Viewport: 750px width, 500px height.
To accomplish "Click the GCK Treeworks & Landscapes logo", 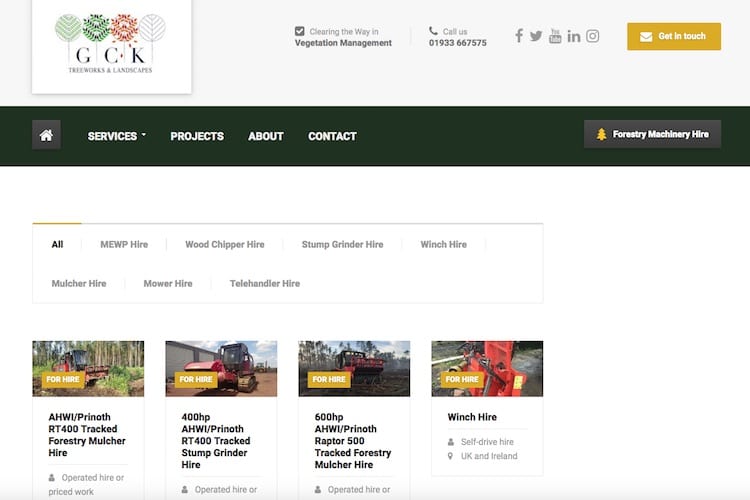I will click(111, 44).
